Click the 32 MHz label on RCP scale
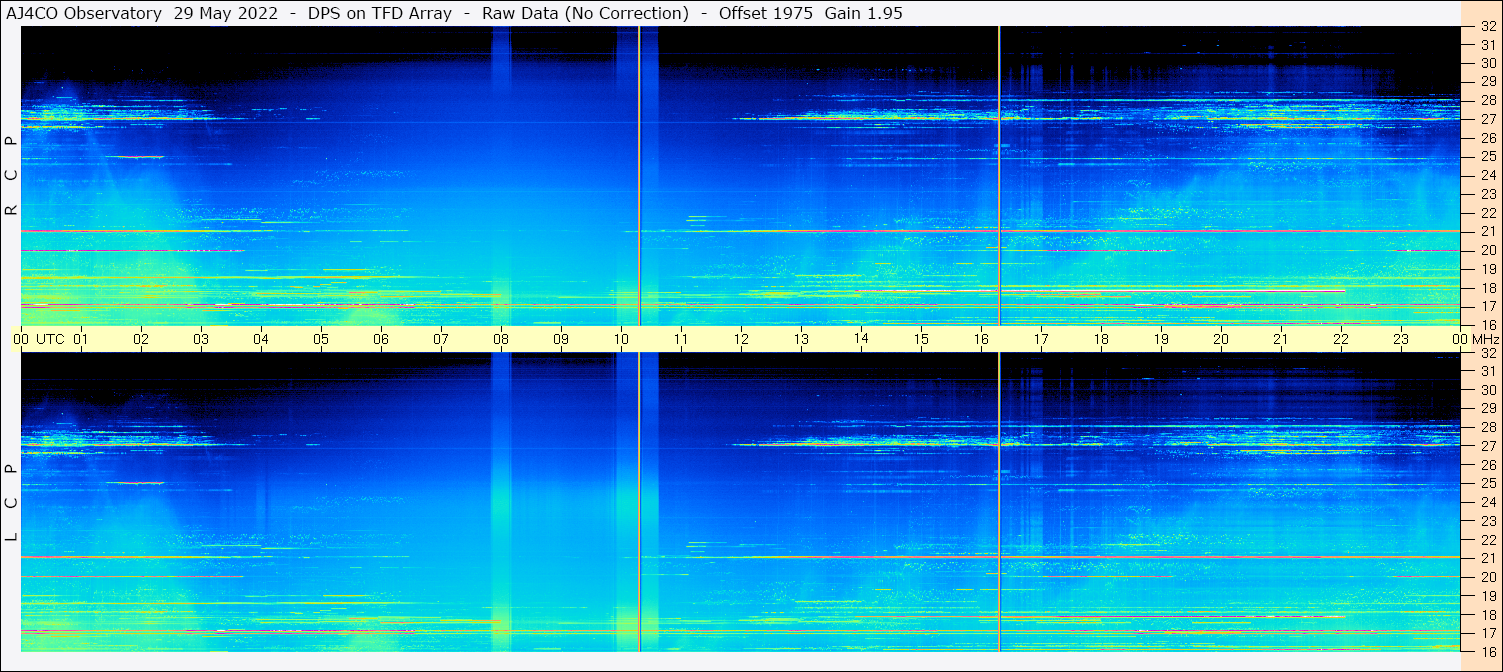The image size is (1503, 672). [1487, 27]
